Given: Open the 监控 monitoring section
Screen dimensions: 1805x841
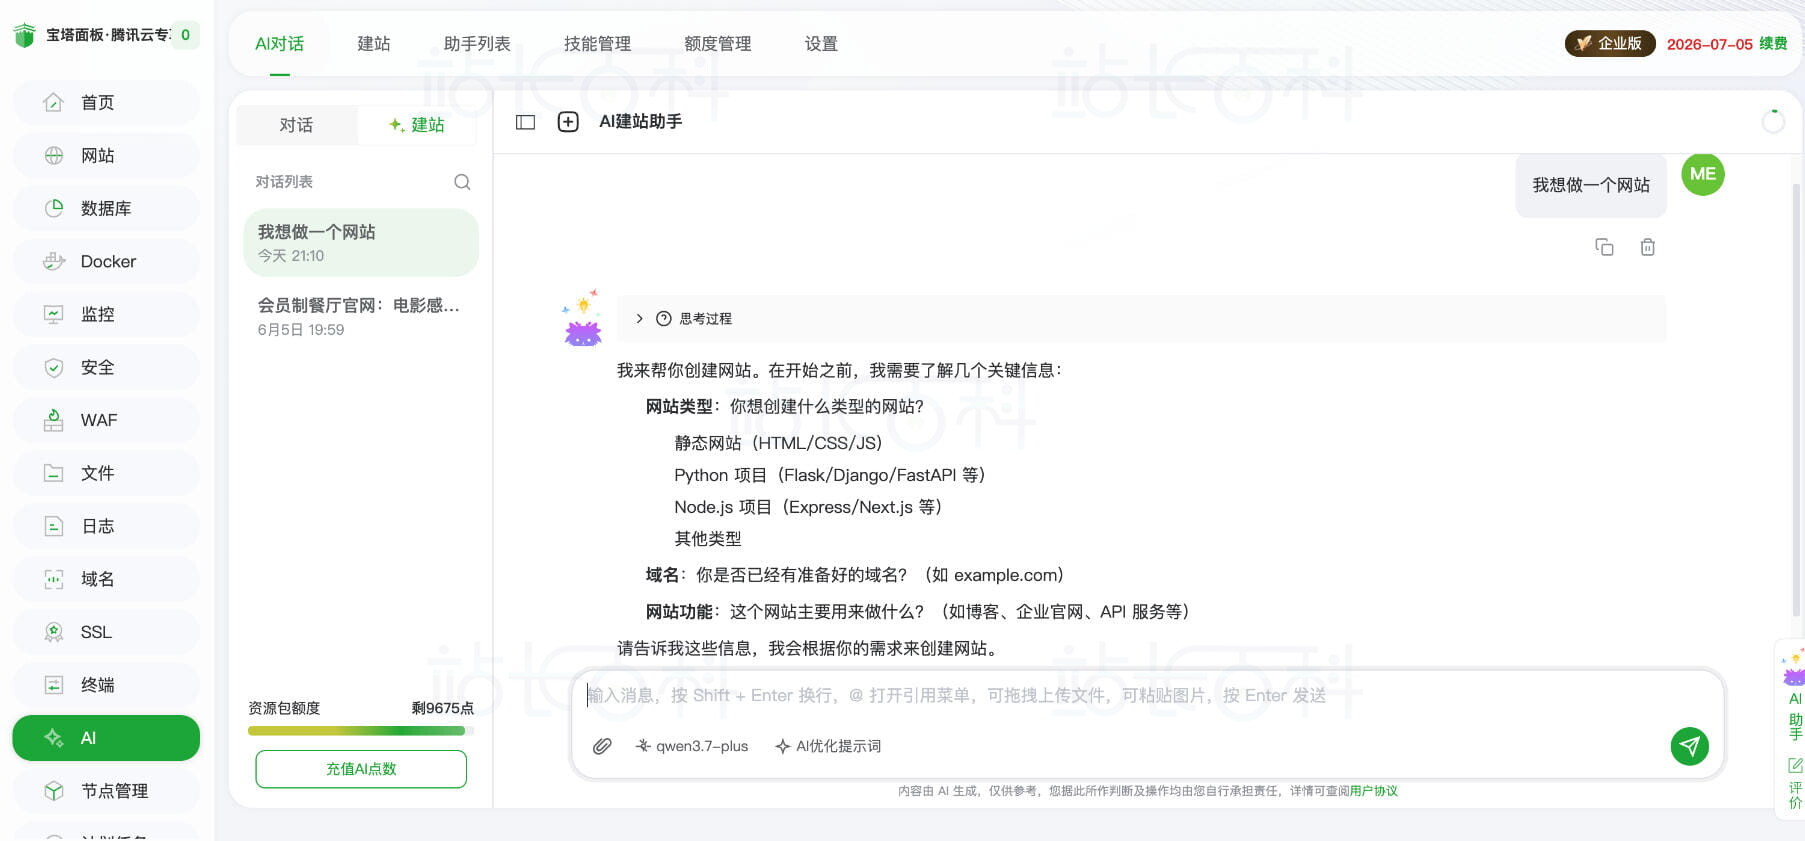Looking at the screenshot, I should 105,314.
